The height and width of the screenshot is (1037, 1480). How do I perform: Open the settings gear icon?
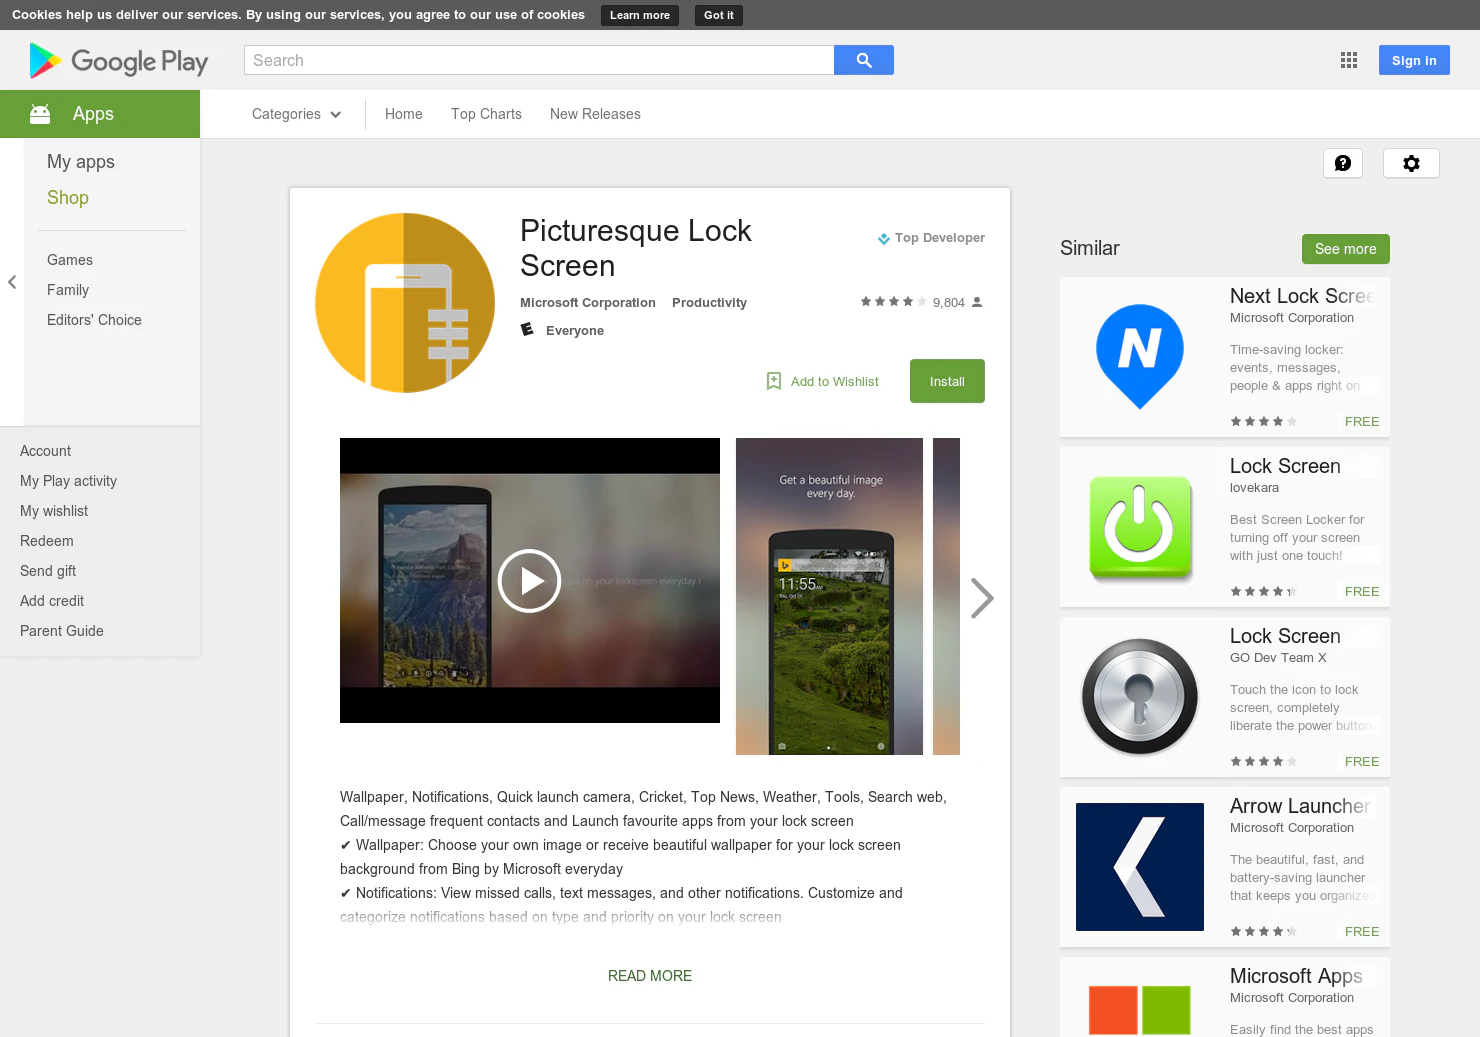pos(1411,163)
